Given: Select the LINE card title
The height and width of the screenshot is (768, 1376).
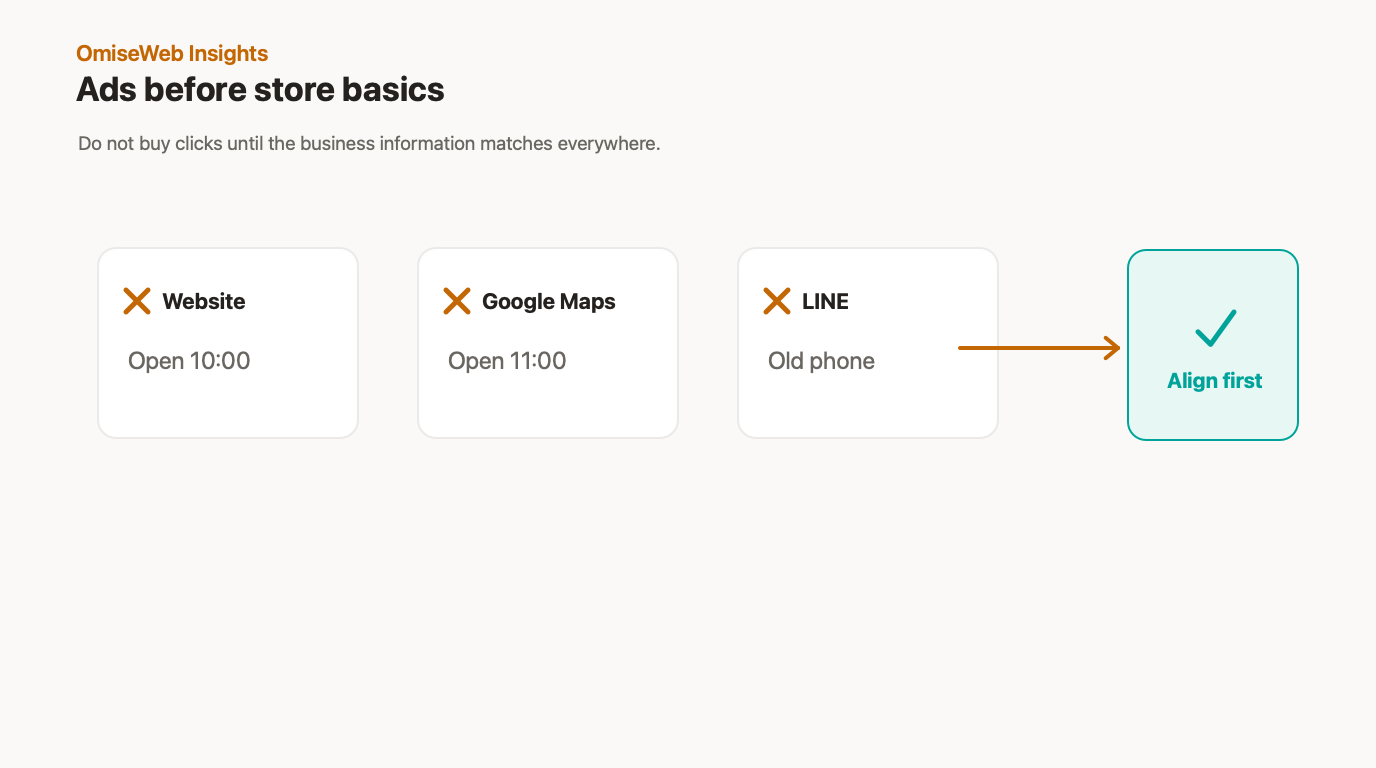Looking at the screenshot, I should [825, 301].
